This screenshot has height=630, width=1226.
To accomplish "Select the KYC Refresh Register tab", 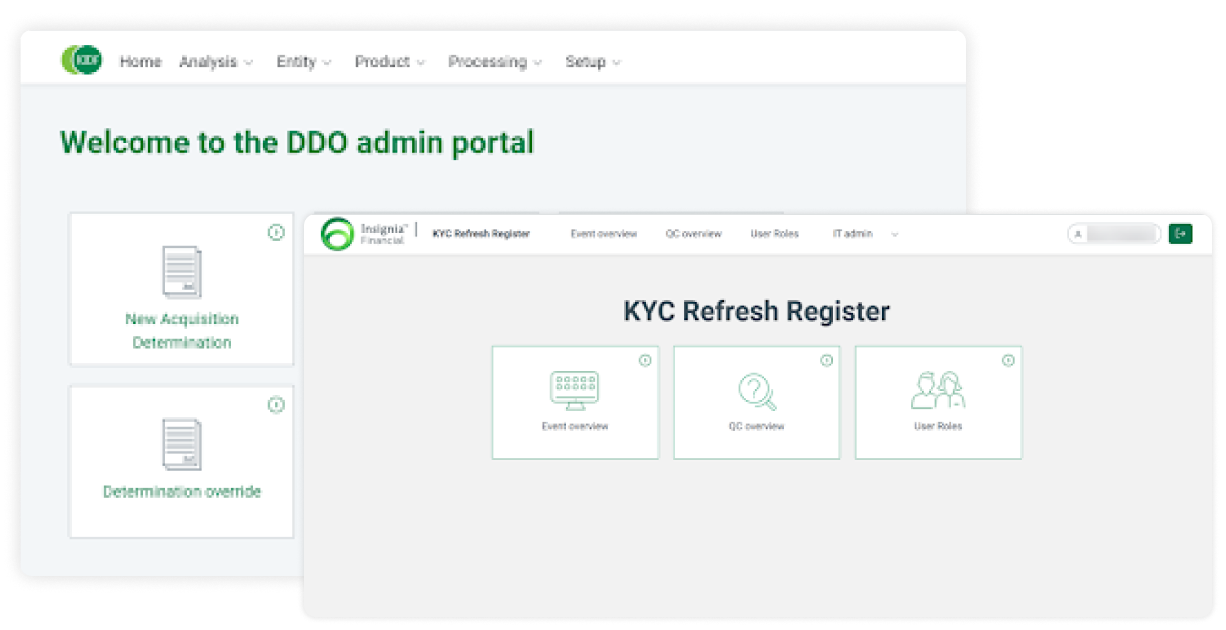I will pos(481,234).
